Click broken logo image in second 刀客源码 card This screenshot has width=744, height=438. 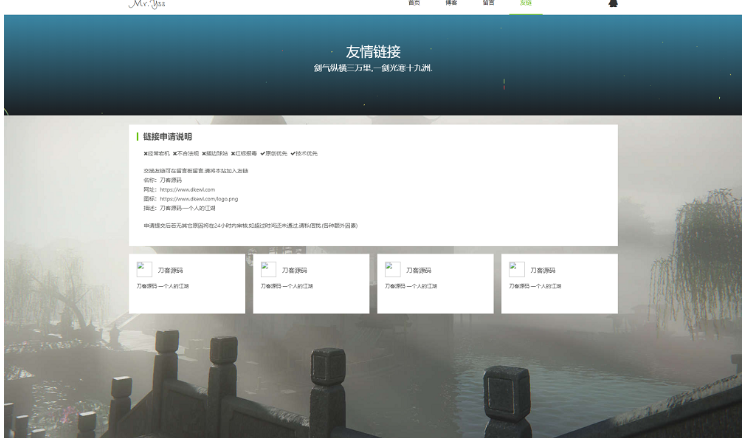click(269, 269)
